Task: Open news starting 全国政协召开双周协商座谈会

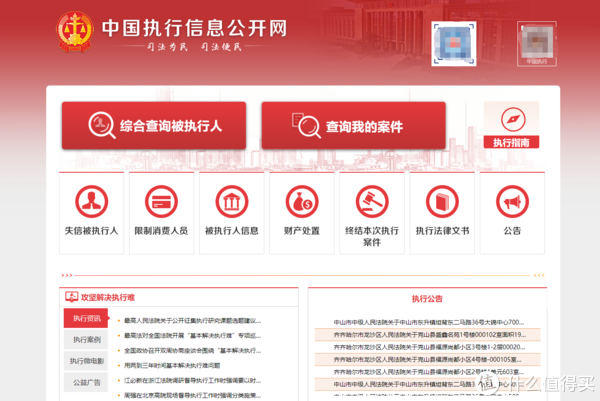Action: [x=192, y=350]
